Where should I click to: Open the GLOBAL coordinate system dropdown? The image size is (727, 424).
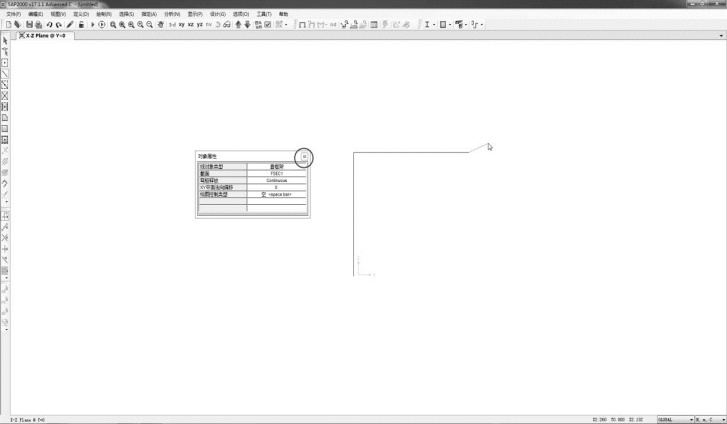point(676,419)
